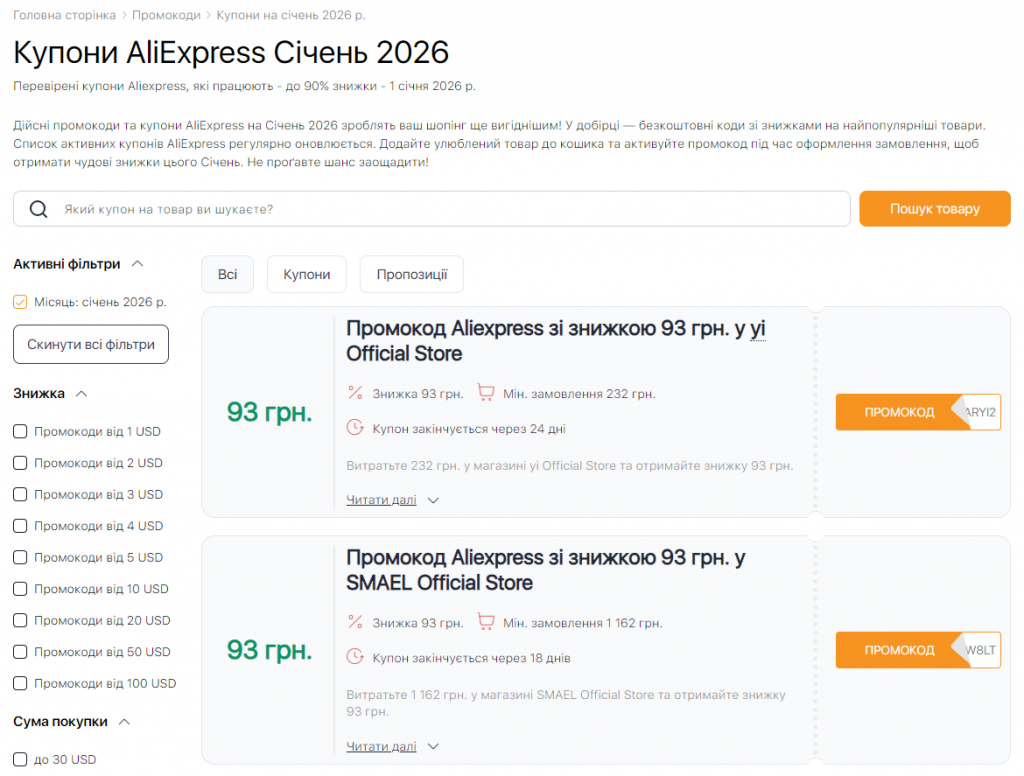
Task: Click the search magnifier icon
Action: (x=40, y=208)
